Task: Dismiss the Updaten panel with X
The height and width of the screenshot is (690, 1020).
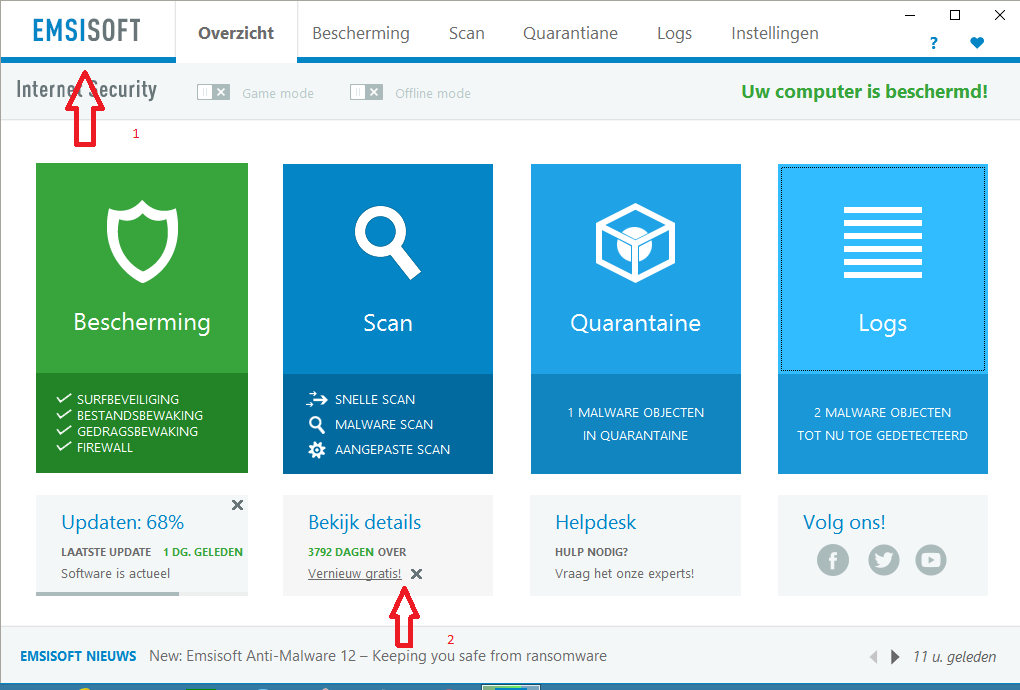Action: [x=237, y=505]
